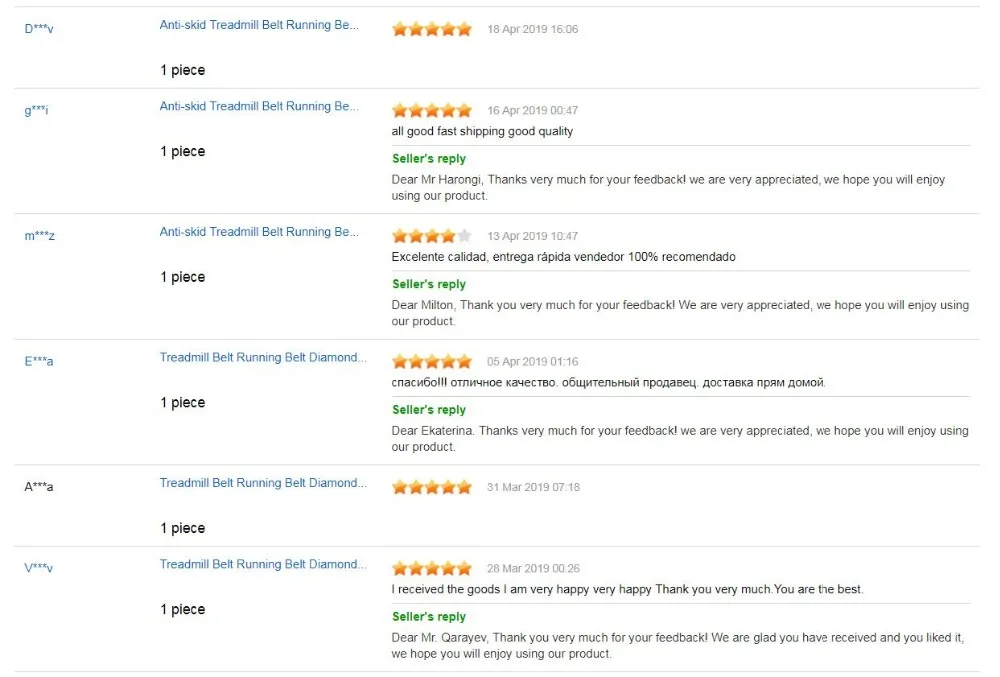Click the star rating dated 28 Mar 2019
This screenshot has height=677, width=1000.
click(432, 568)
